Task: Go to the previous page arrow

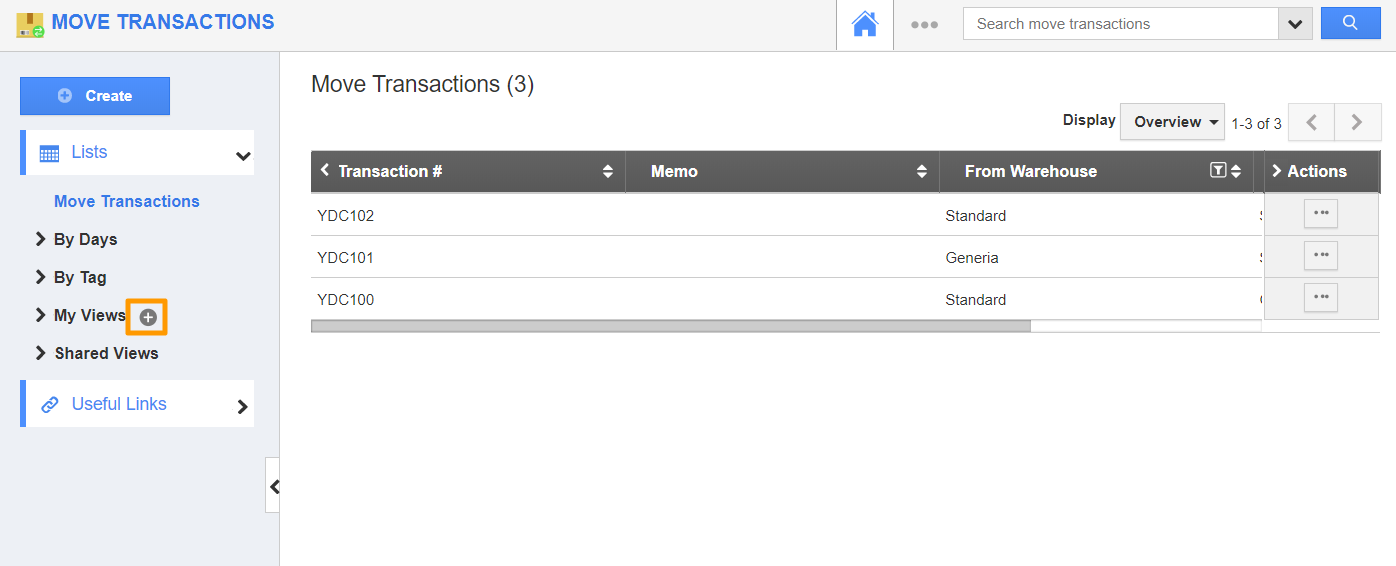Action: click(x=1311, y=122)
